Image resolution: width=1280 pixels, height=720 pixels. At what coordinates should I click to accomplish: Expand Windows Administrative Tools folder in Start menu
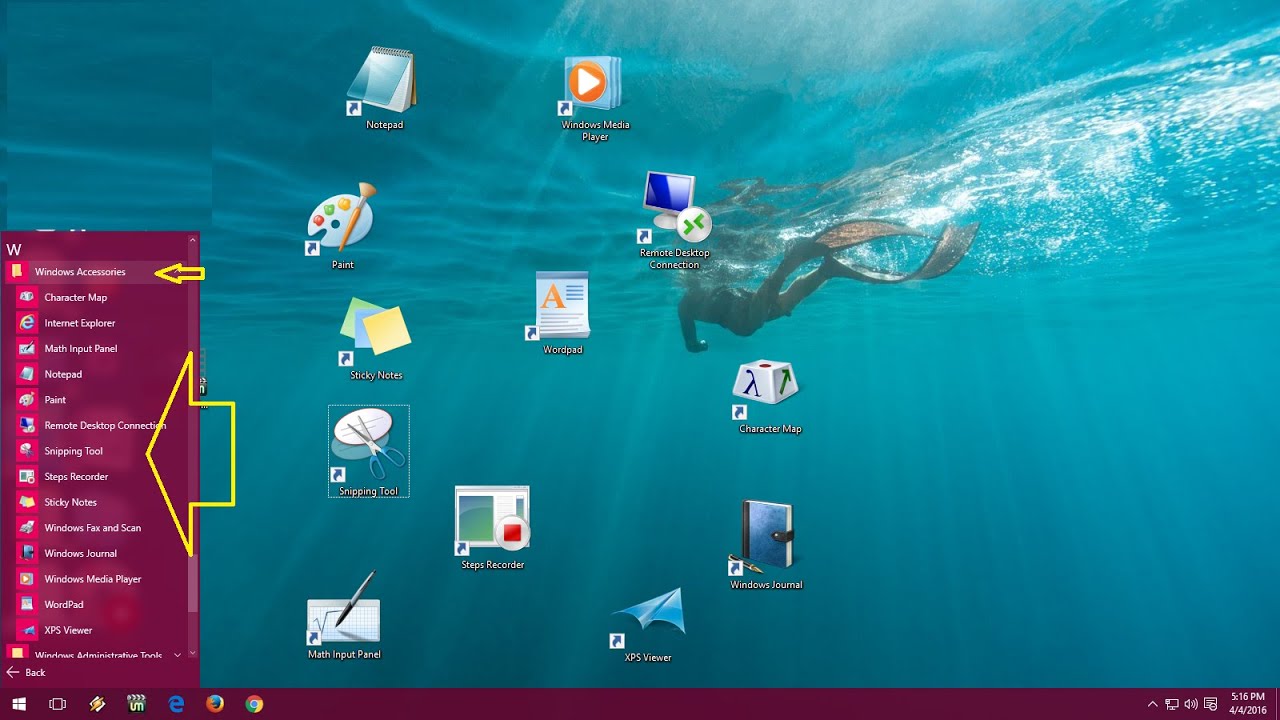click(x=95, y=655)
